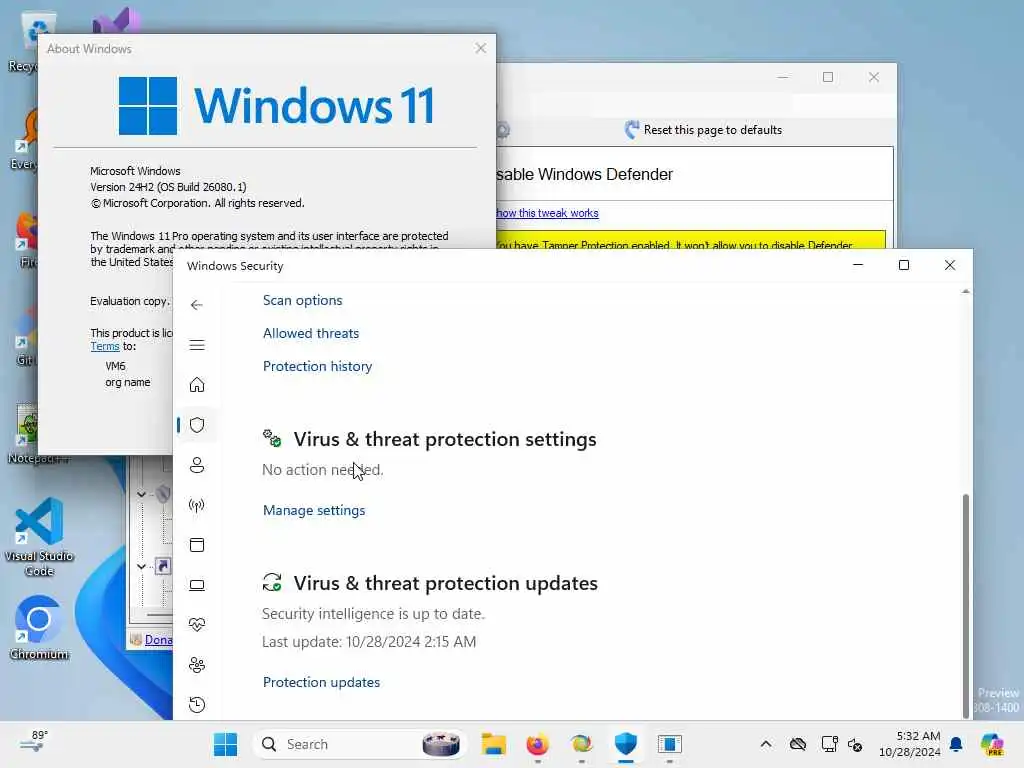Minimize the Windows Security window
Screen dimensions: 1024x768
858,265
